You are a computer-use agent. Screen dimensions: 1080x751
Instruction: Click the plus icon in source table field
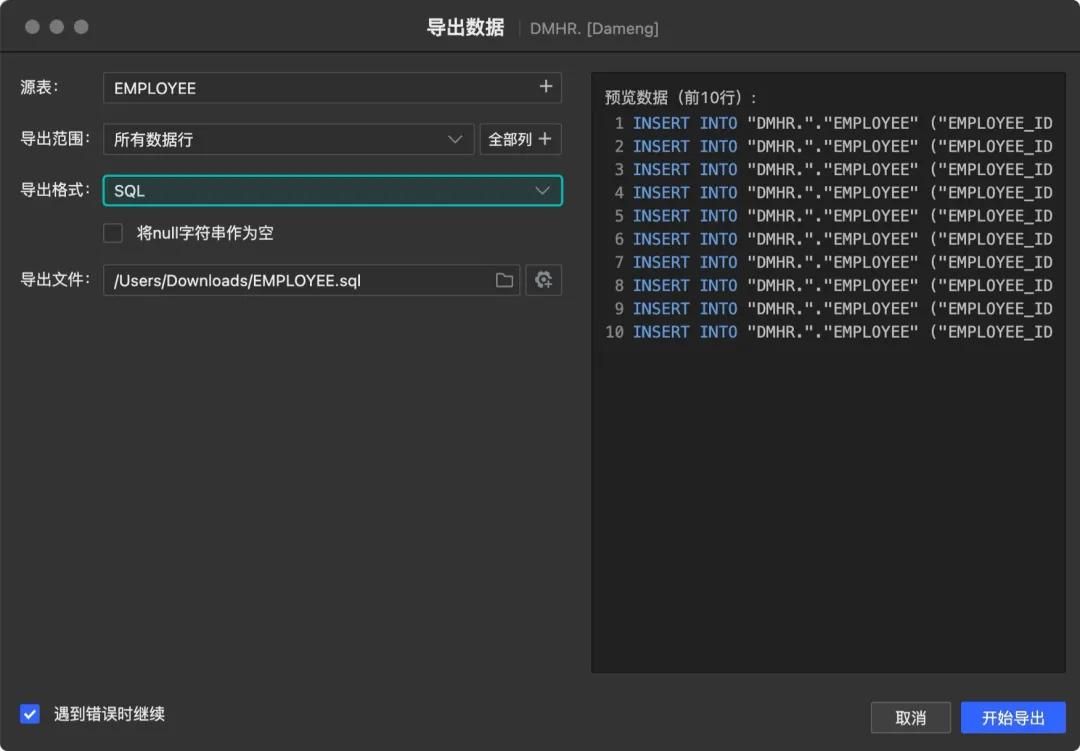coord(546,87)
